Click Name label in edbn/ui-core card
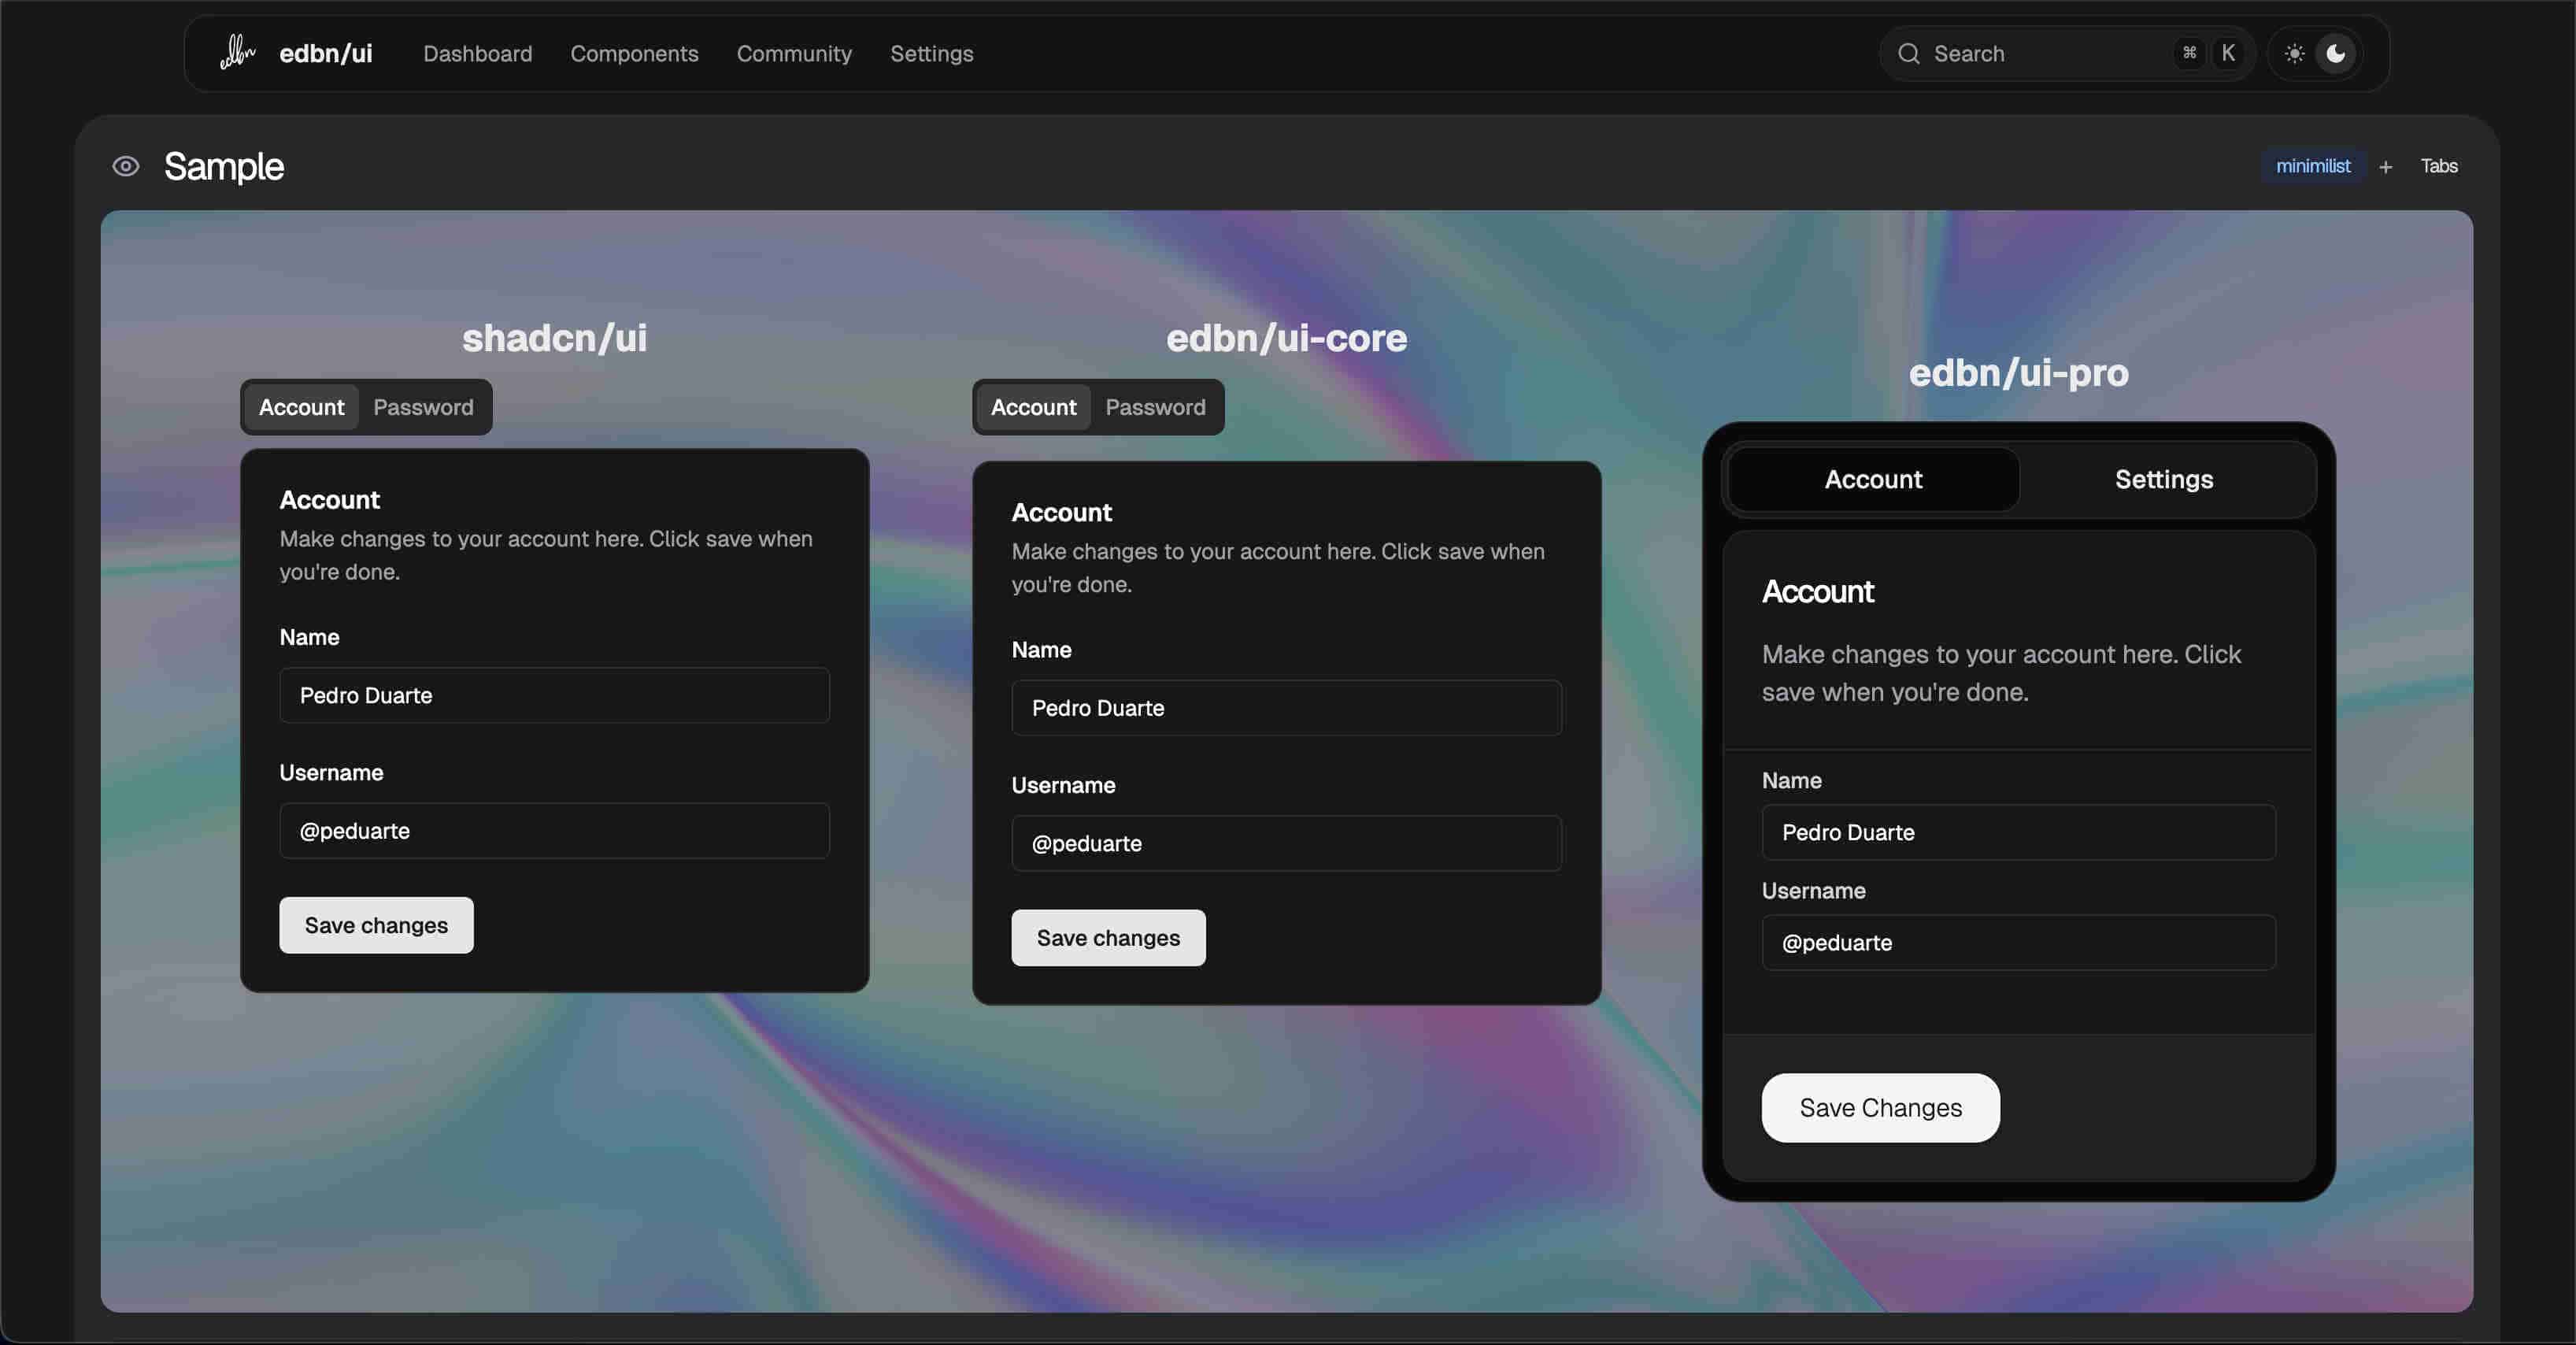The width and height of the screenshot is (2576, 1345). (1041, 650)
